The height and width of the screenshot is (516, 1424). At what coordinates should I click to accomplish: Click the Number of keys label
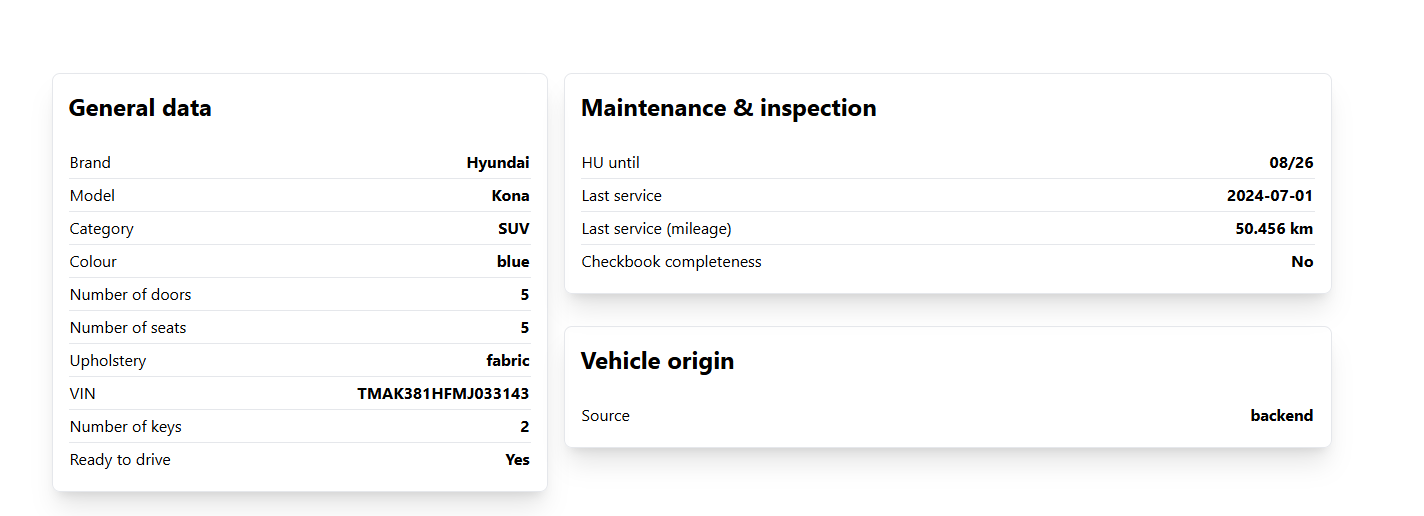pos(126,426)
